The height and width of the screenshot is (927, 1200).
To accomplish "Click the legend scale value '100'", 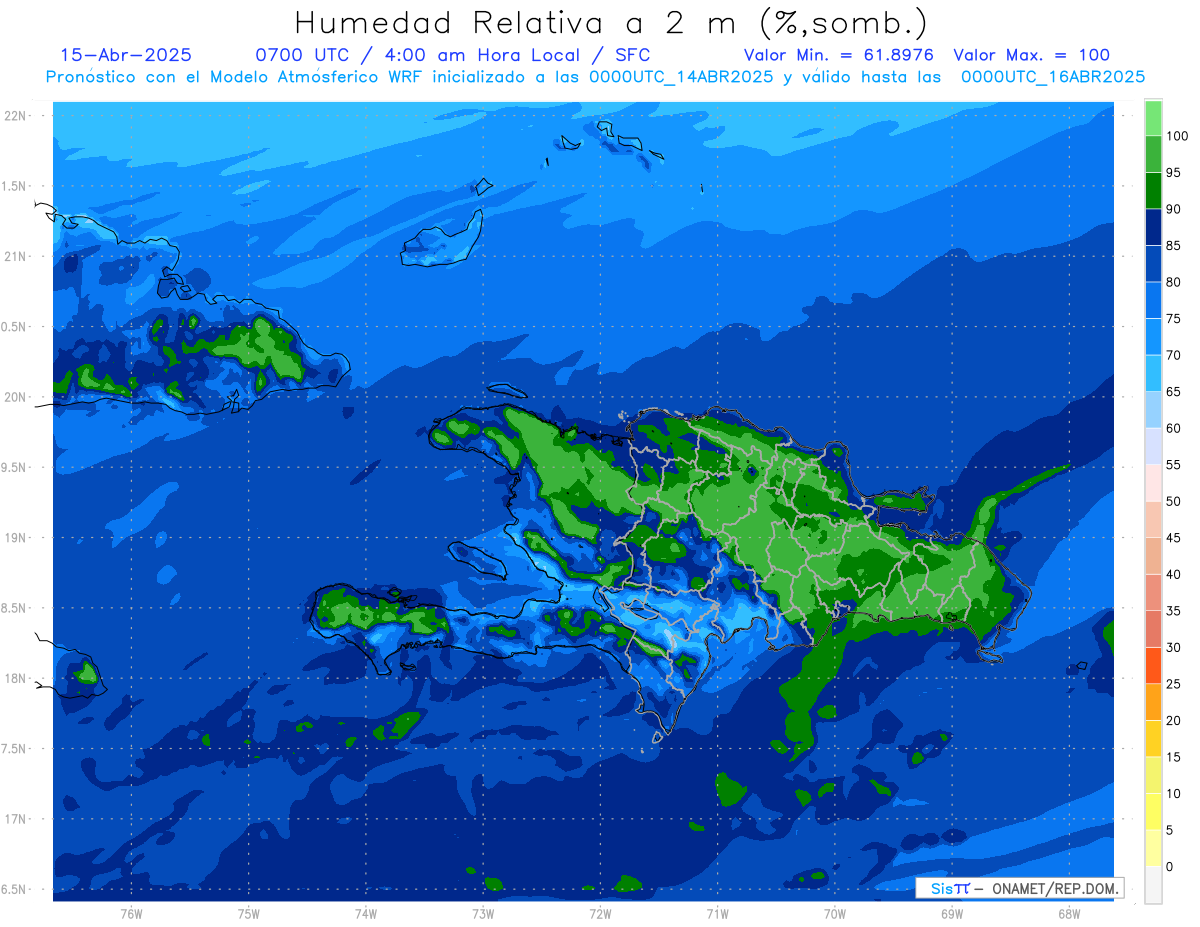I will point(1177,136).
